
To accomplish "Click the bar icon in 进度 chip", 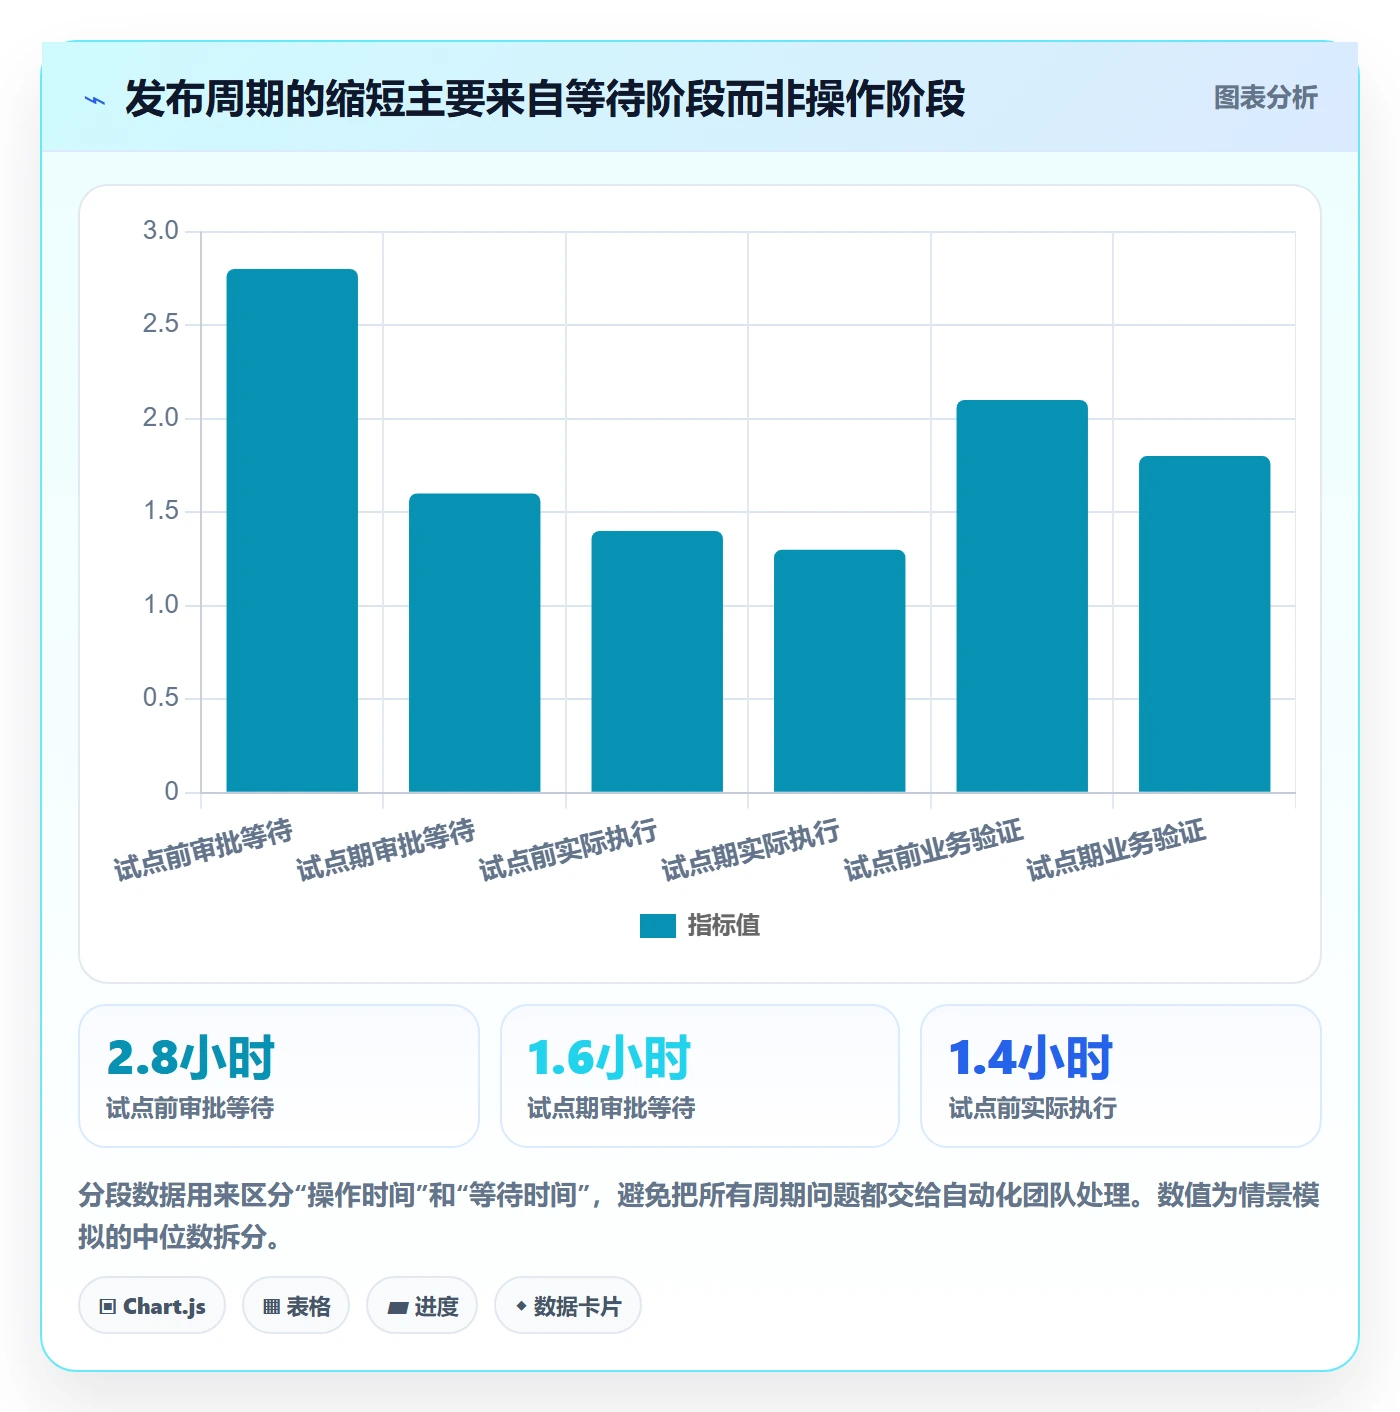I will pos(398,1307).
